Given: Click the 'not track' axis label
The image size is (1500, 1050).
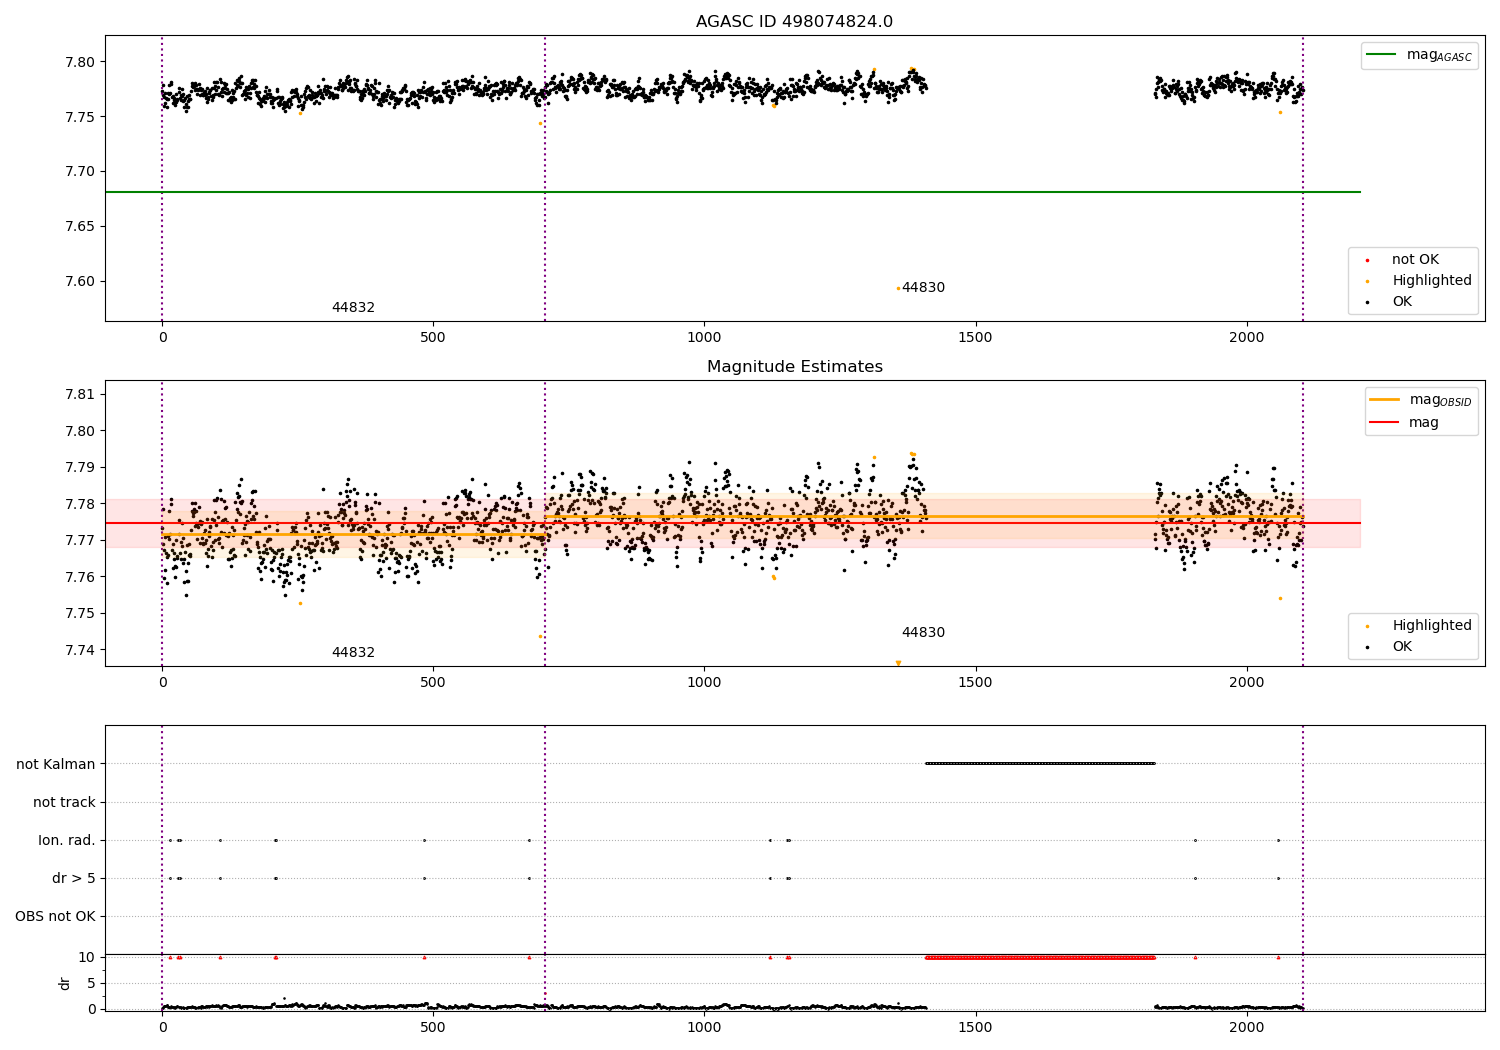Looking at the screenshot, I should [x=64, y=803].
